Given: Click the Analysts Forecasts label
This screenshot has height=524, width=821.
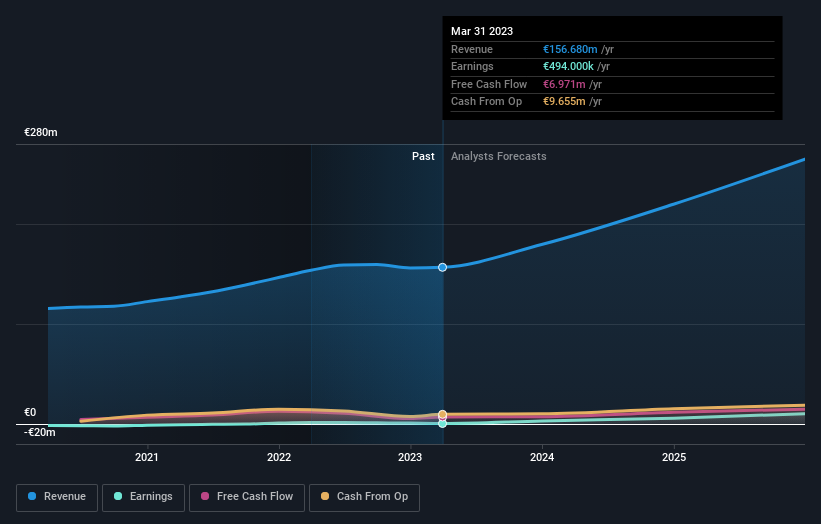Looking at the screenshot, I should [498, 156].
